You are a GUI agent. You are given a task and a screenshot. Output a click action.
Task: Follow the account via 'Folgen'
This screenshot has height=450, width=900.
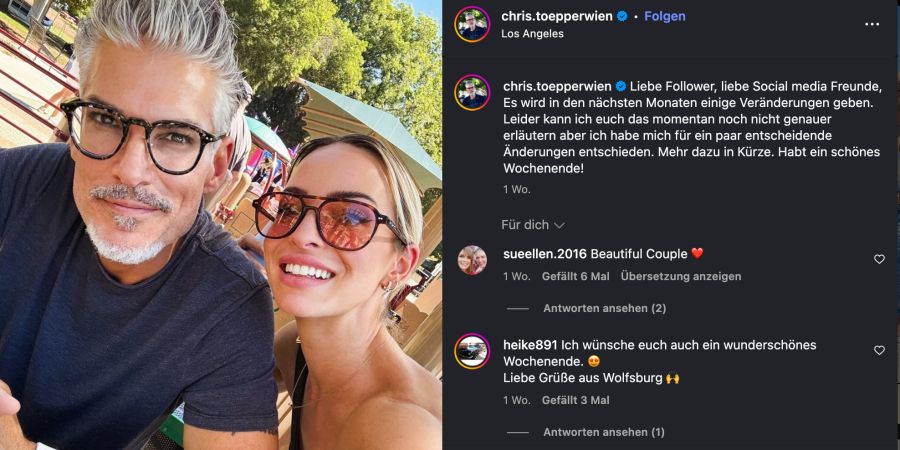click(x=665, y=17)
